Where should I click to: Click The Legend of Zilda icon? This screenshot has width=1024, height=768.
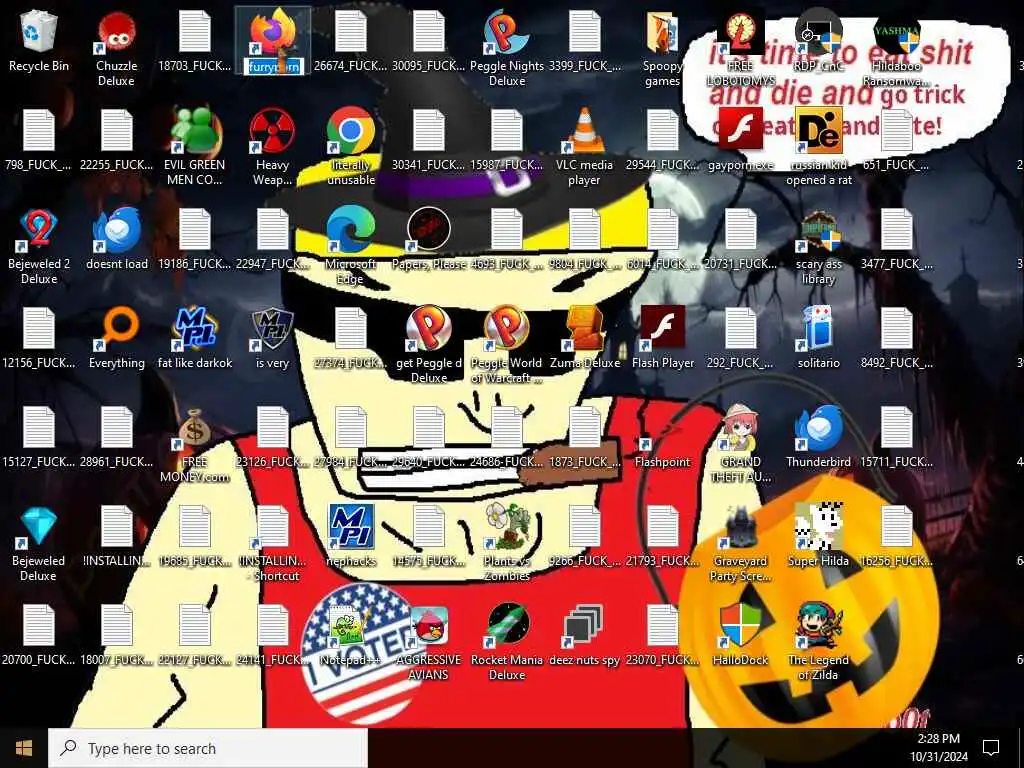coord(818,626)
